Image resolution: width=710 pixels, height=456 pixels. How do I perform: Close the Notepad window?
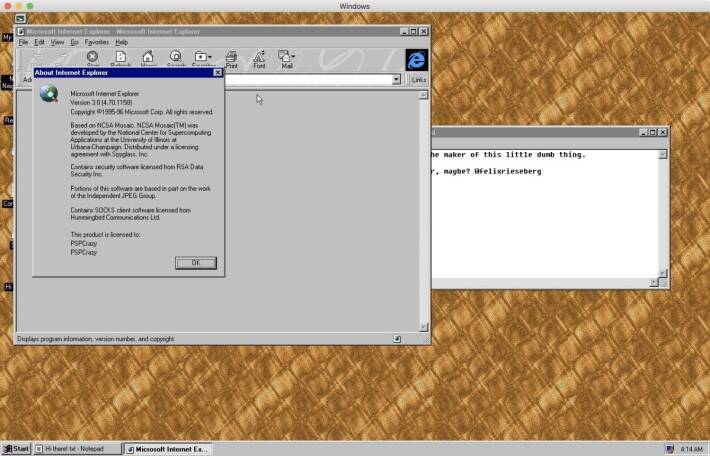[x=663, y=132]
